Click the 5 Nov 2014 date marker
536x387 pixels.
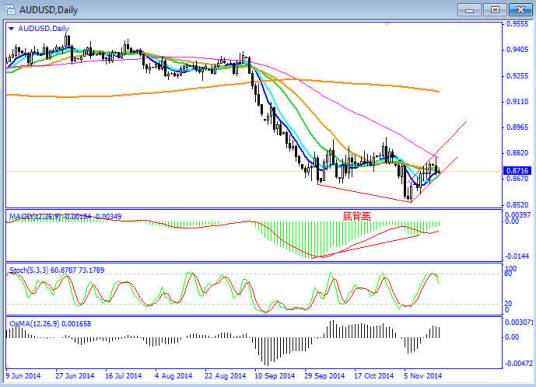(423, 376)
